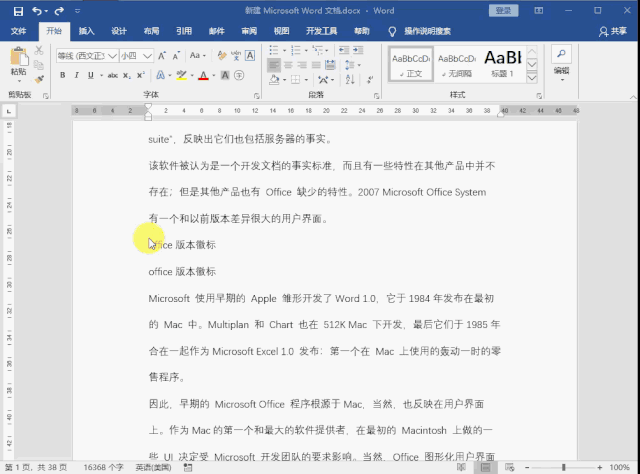This screenshot has width=640, height=474.
Task: Switch to the 布局 tab
Action: point(151,31)
